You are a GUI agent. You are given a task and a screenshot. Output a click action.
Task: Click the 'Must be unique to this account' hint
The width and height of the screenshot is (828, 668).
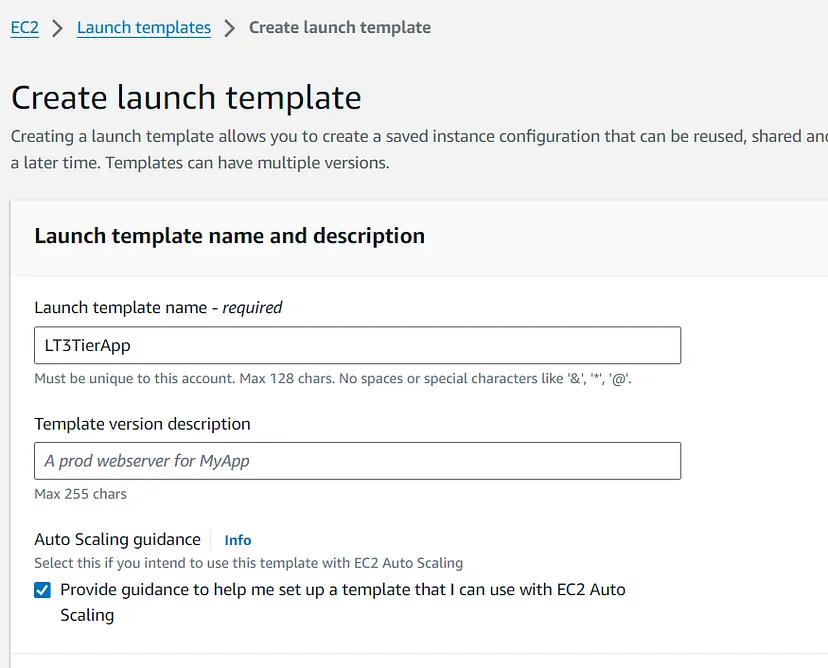(332, 379)
